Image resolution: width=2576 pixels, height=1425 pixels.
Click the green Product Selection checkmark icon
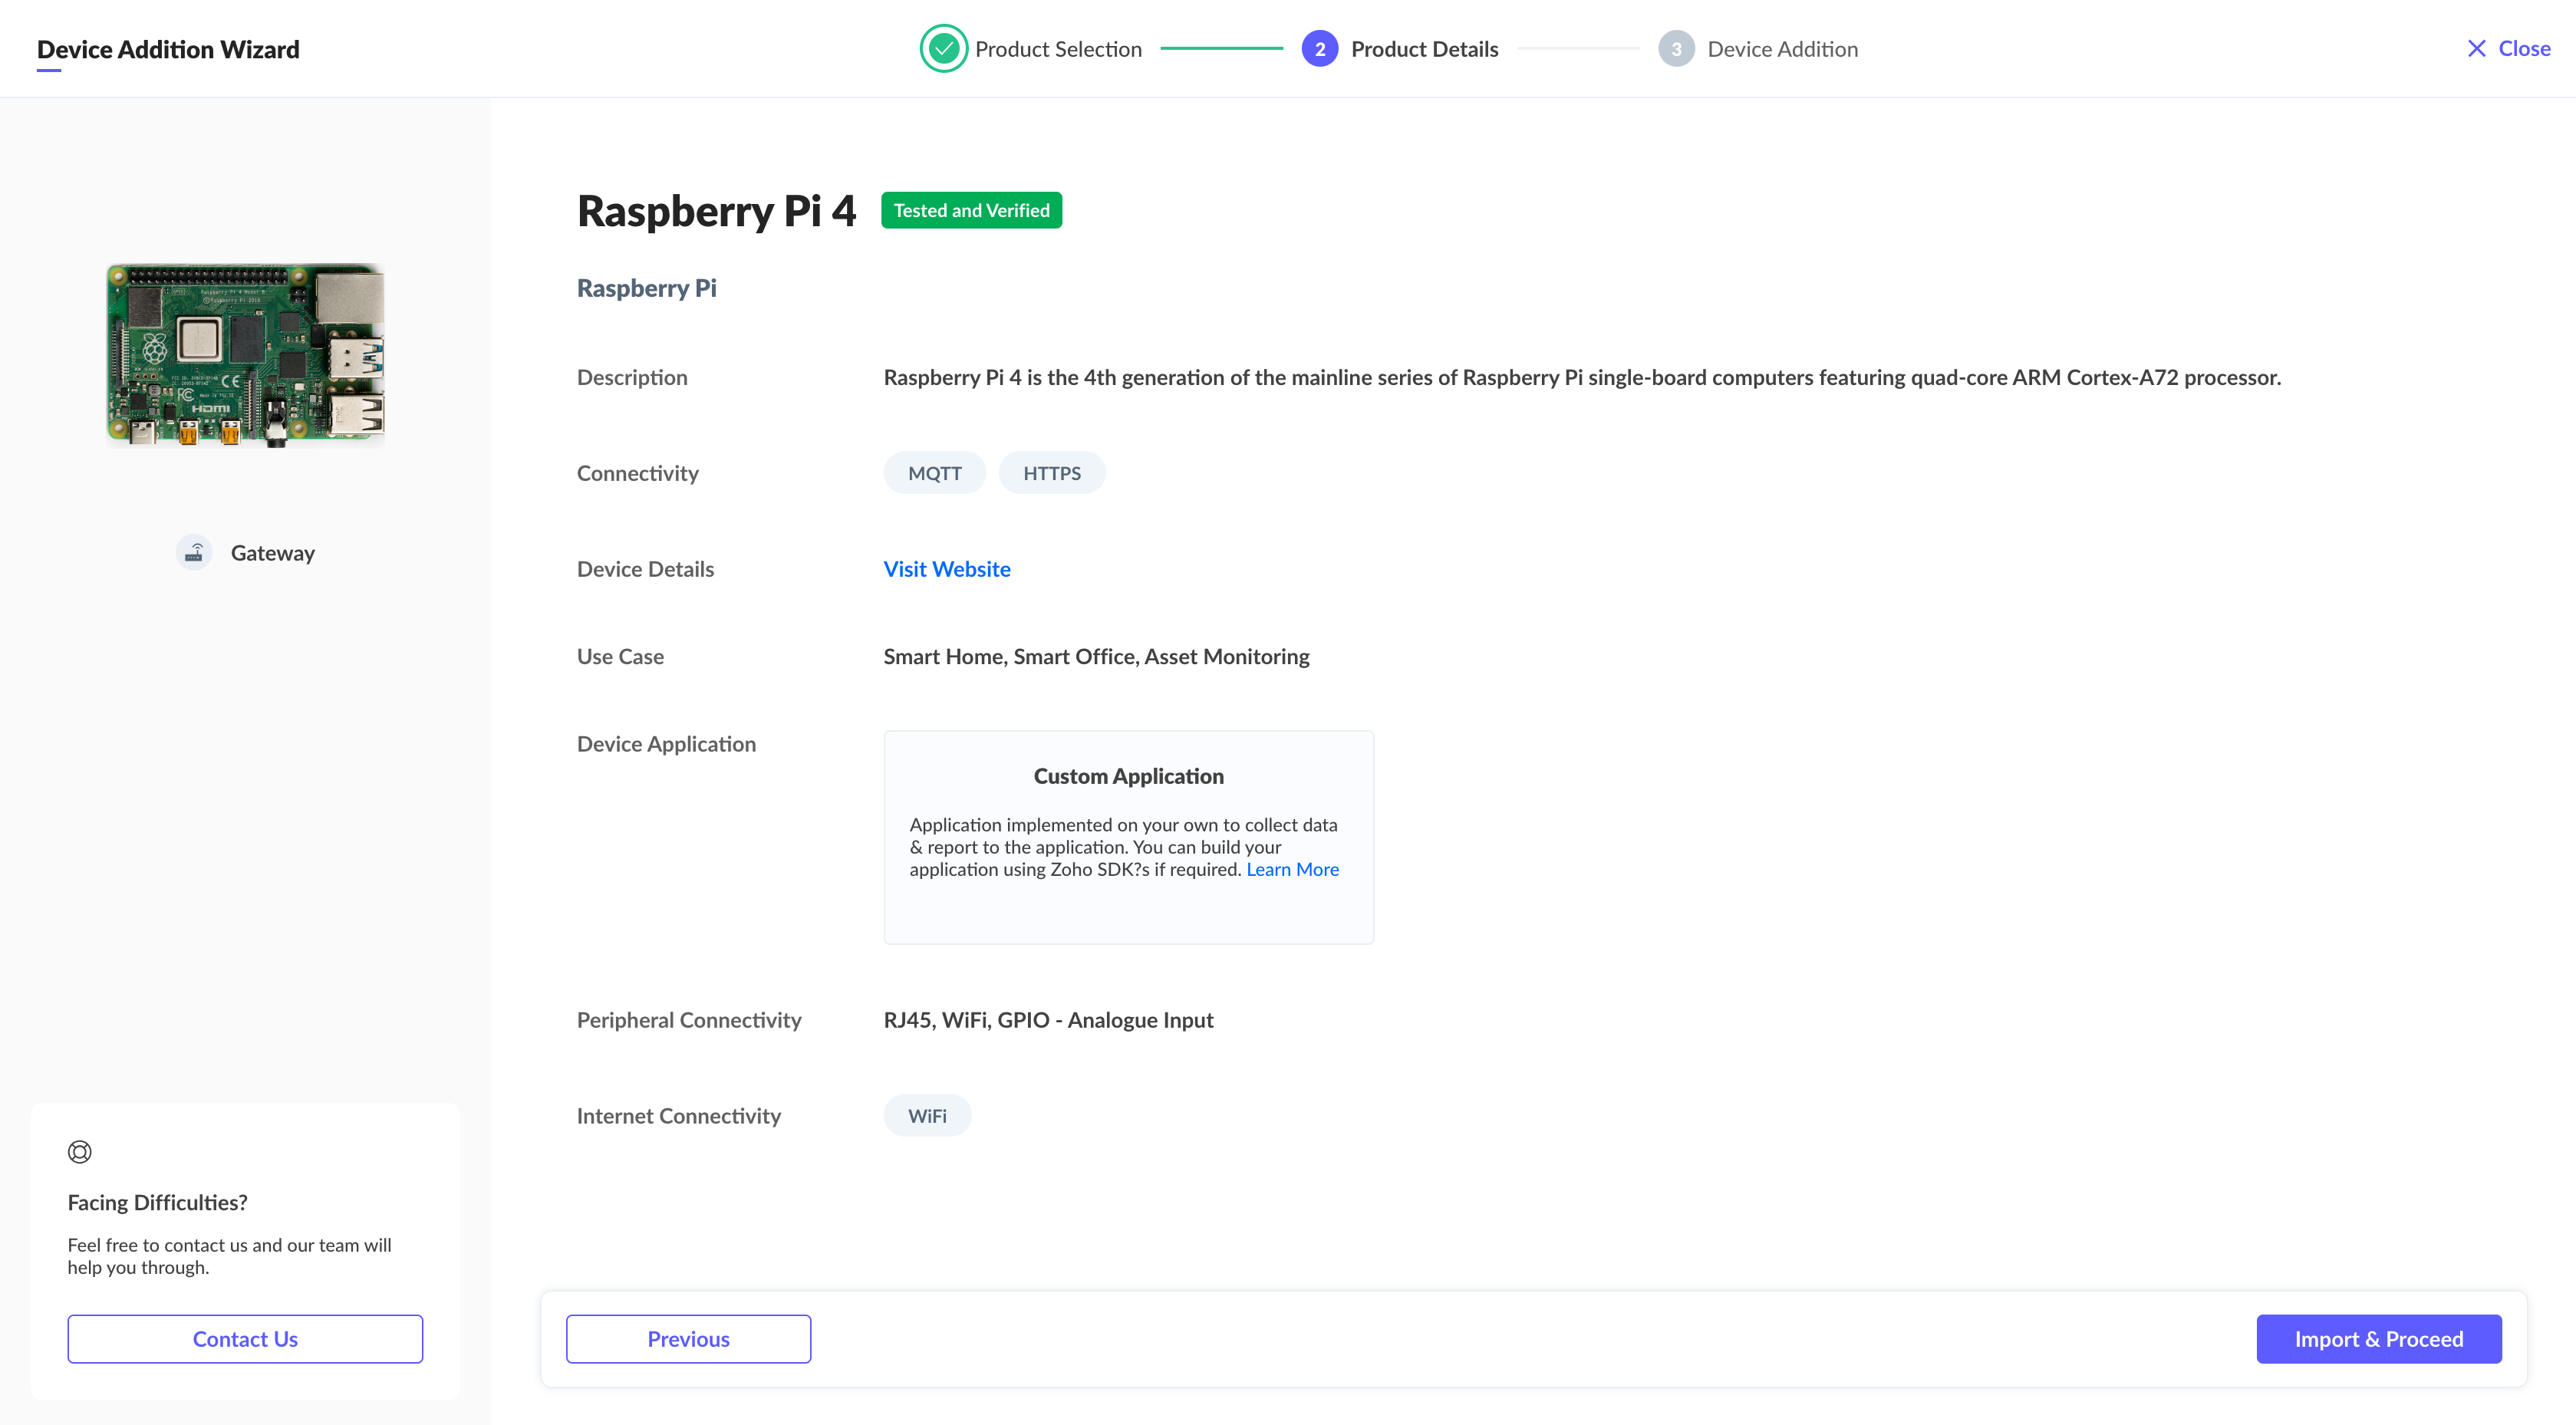pyautogui.click(x=942, y=49)
